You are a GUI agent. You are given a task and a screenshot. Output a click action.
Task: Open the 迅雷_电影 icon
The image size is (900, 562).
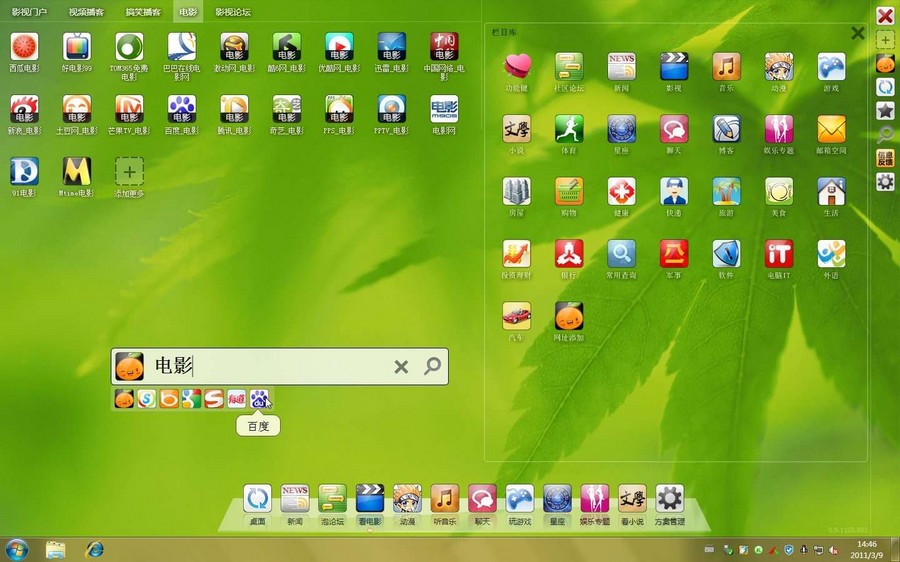tap(391, 46)
